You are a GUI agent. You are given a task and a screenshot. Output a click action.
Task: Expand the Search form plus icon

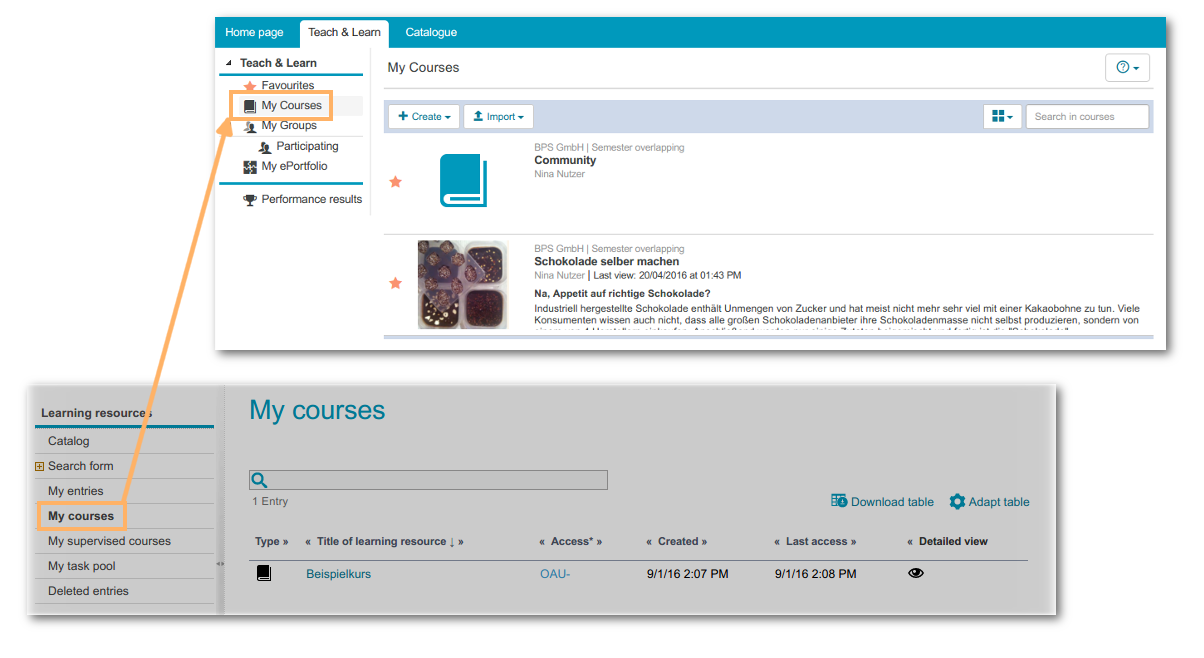[40, 466]
